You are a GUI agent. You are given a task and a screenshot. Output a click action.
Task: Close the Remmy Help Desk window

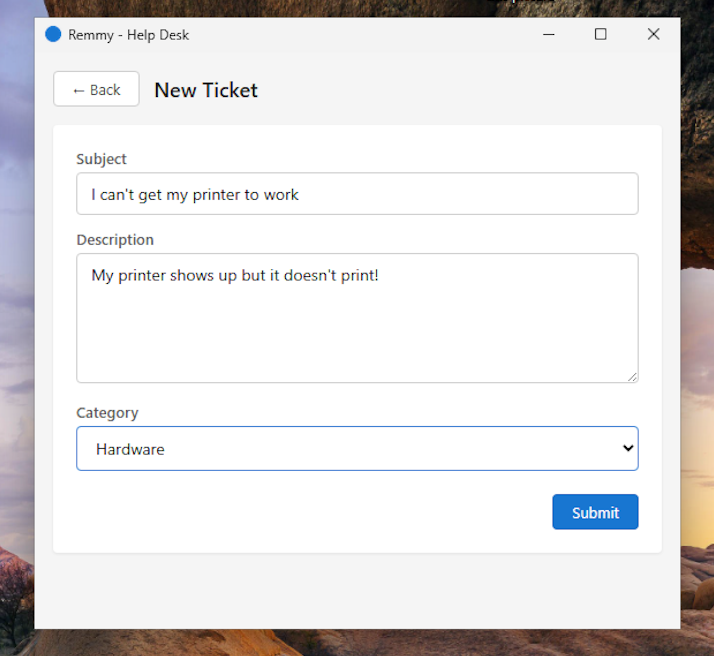tap(653, 34)
